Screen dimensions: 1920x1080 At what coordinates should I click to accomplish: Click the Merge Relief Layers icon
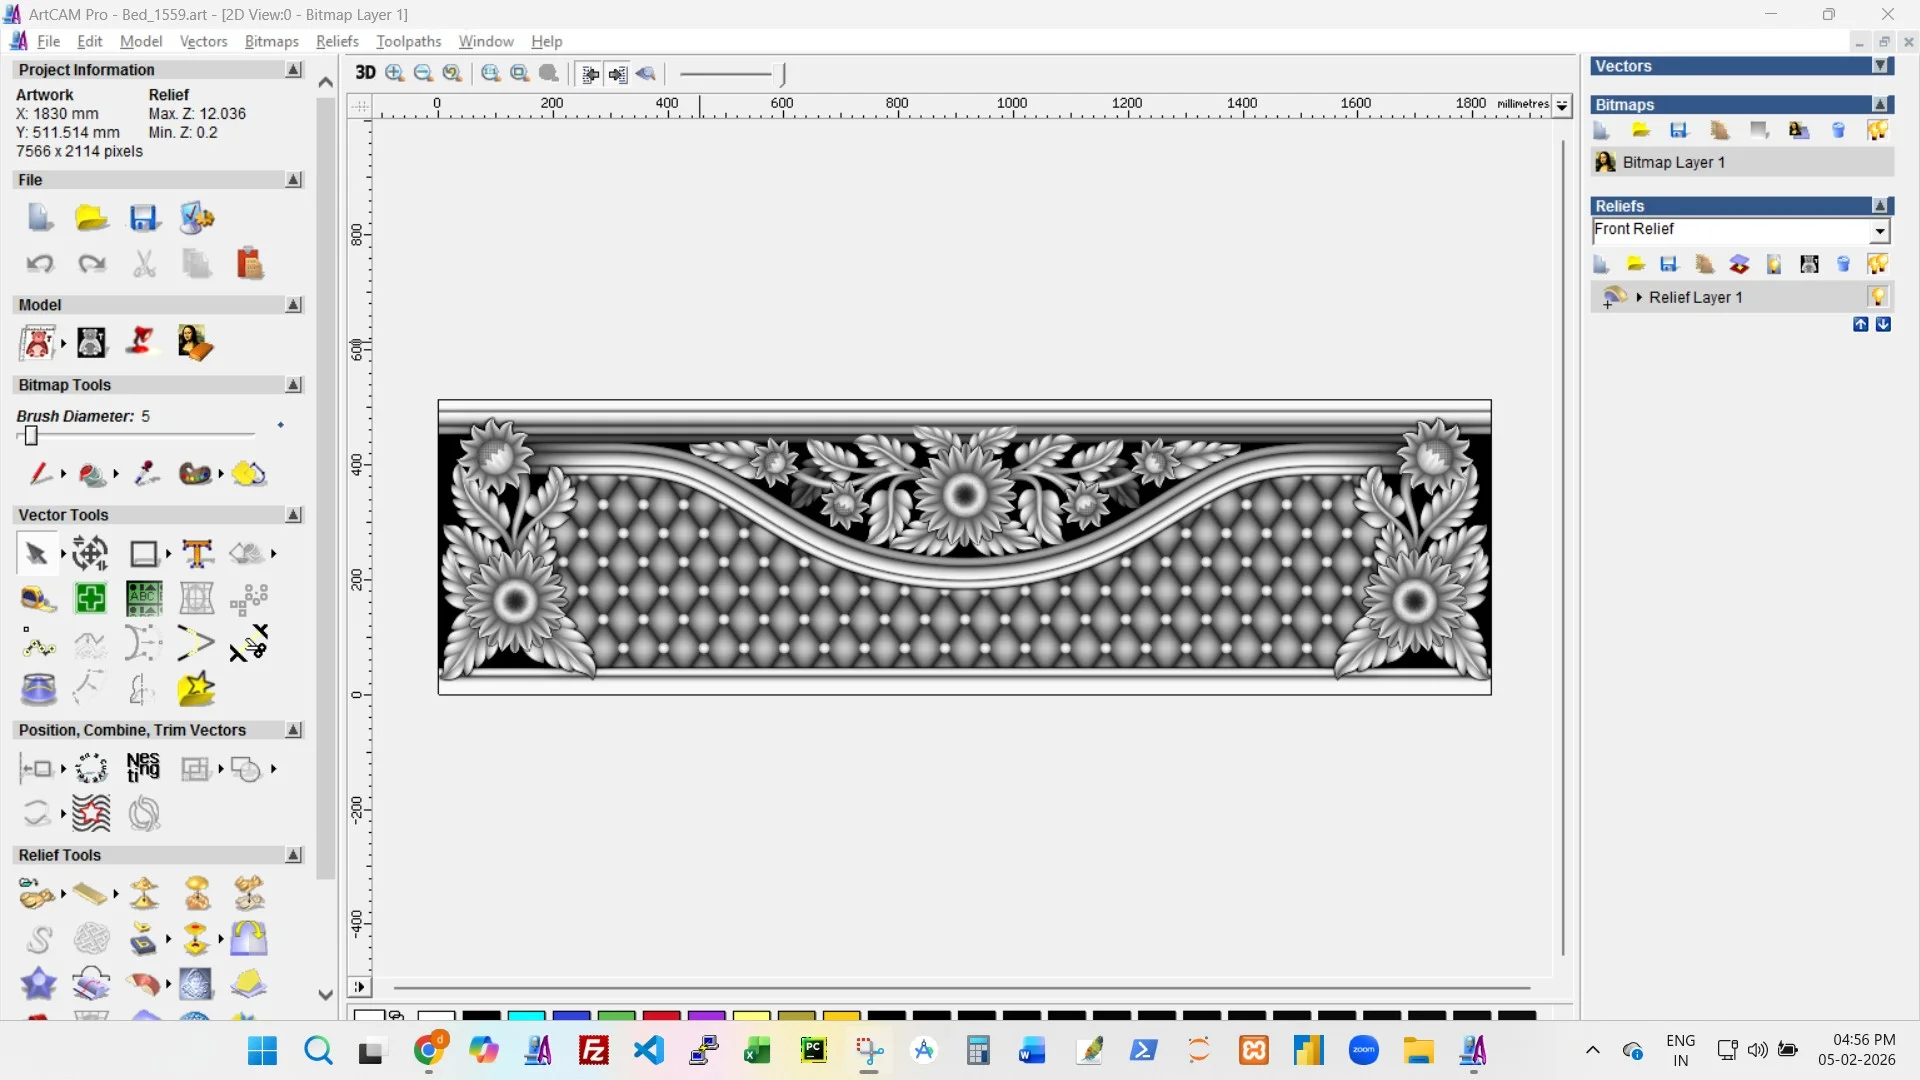[1739, 264]
